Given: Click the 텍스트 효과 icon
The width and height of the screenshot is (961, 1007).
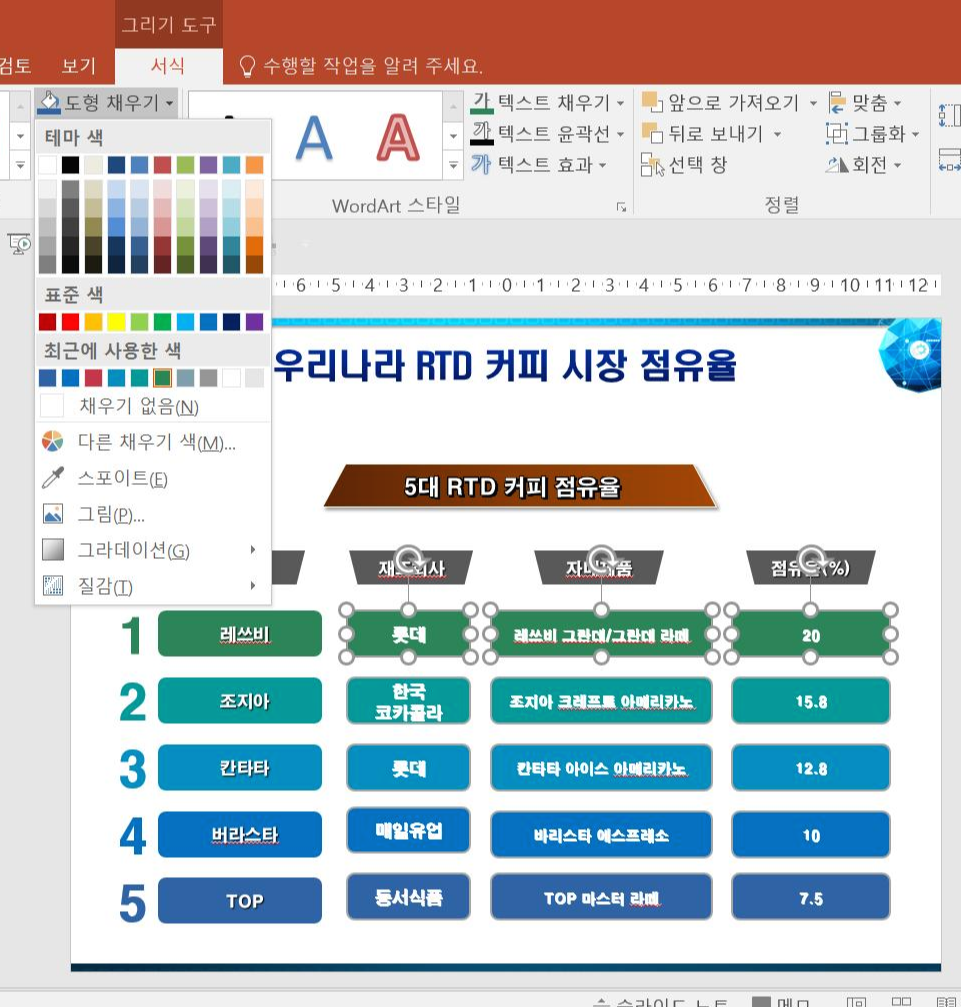Looking at the screenshot, I should click(481, 164).
